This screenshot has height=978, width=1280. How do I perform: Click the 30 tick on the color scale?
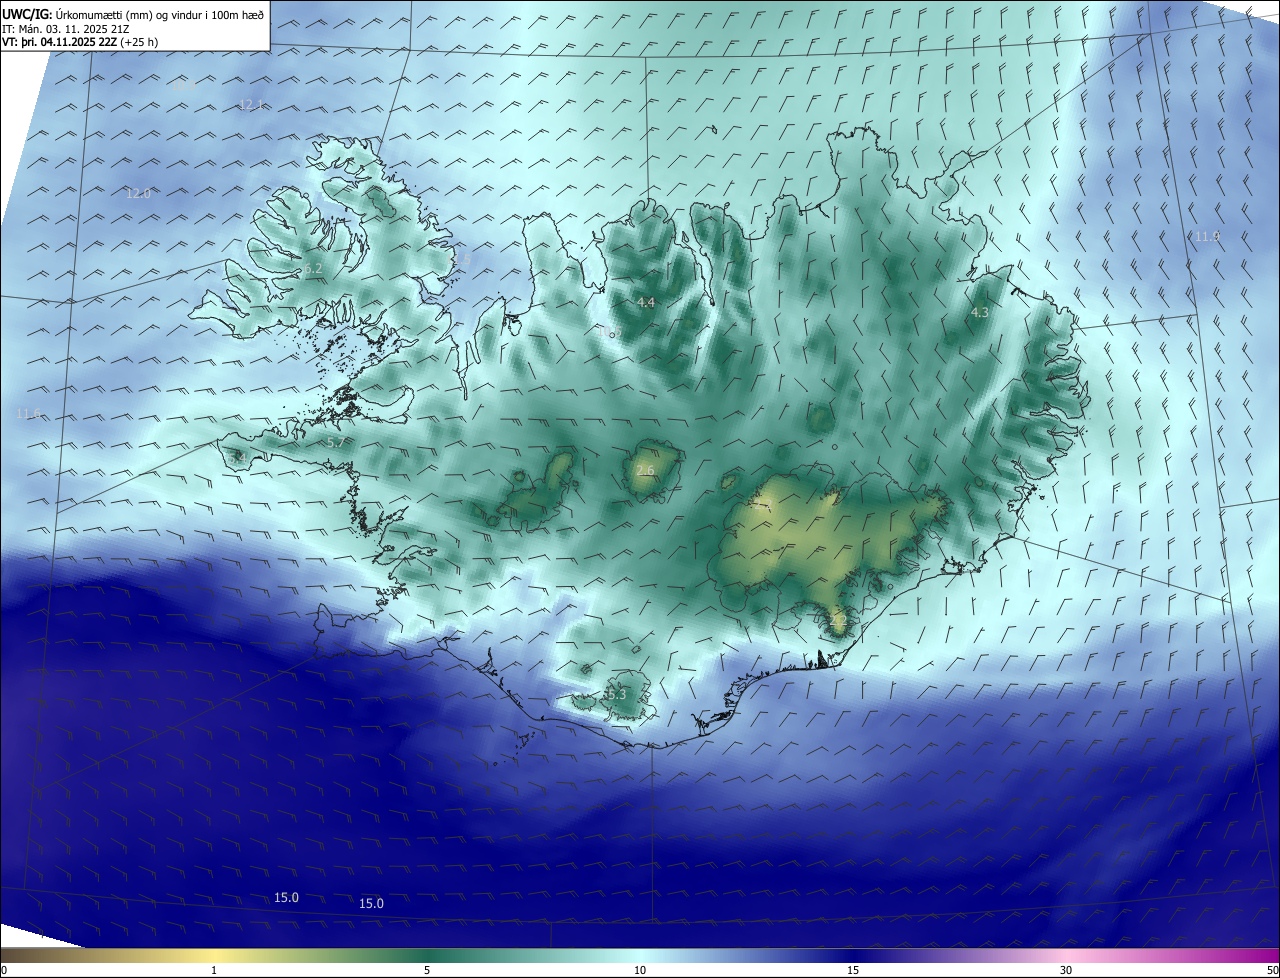[1066, 970]
